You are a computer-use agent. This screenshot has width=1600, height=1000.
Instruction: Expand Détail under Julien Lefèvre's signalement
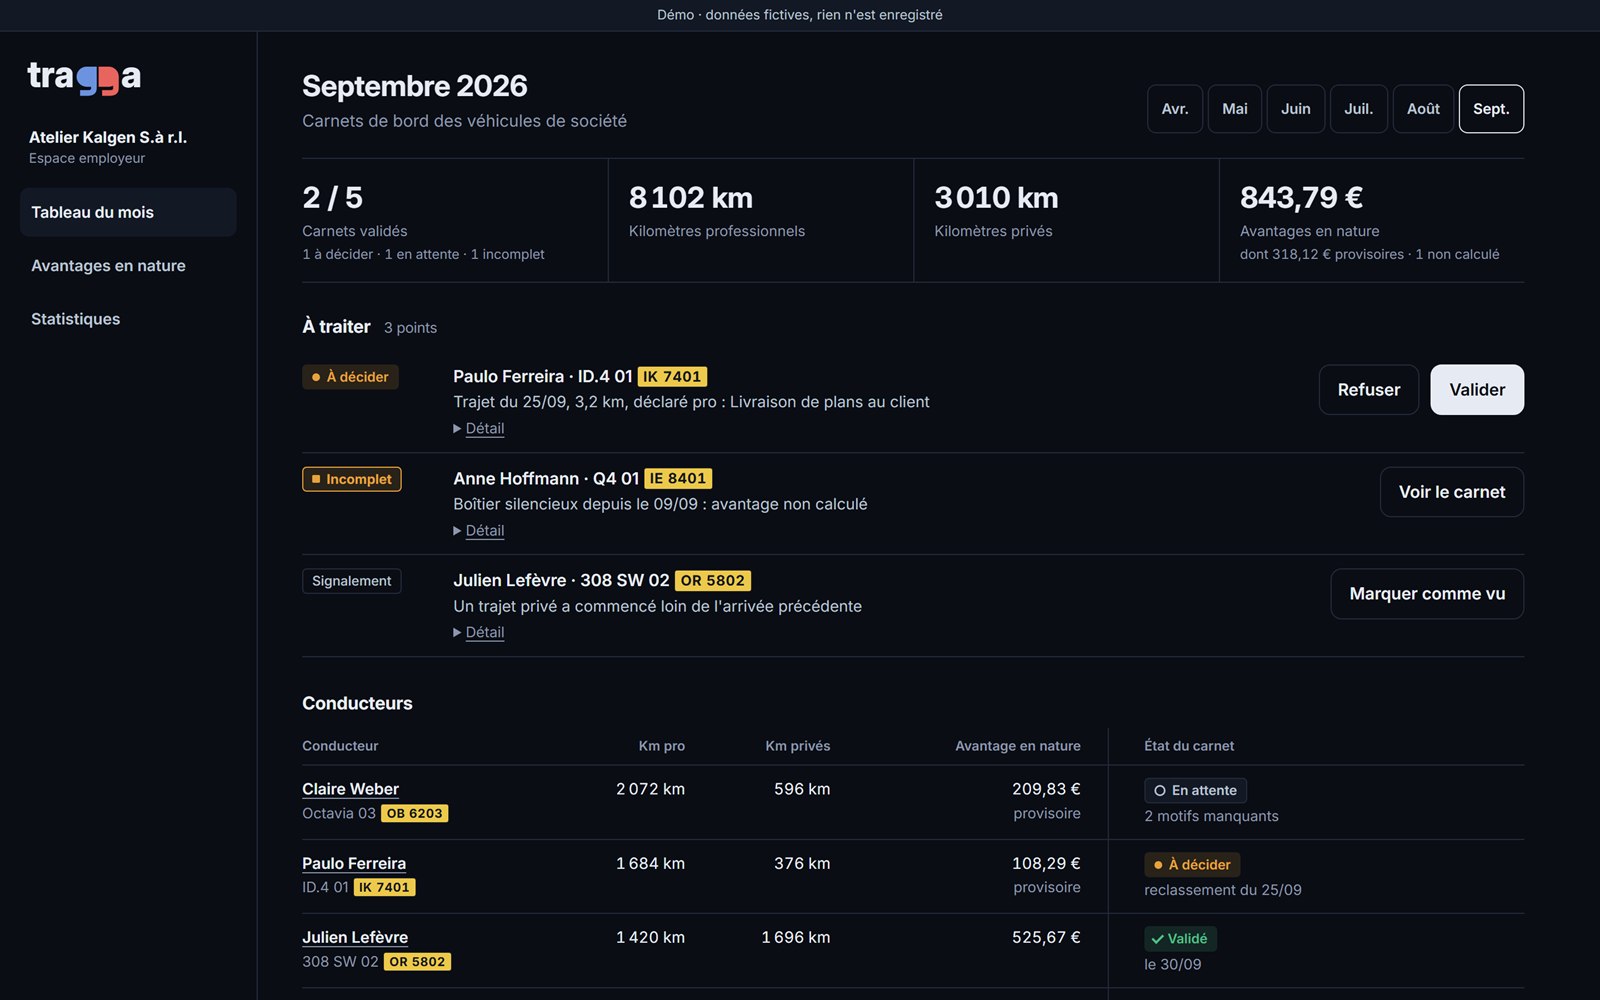pos(479,632)
